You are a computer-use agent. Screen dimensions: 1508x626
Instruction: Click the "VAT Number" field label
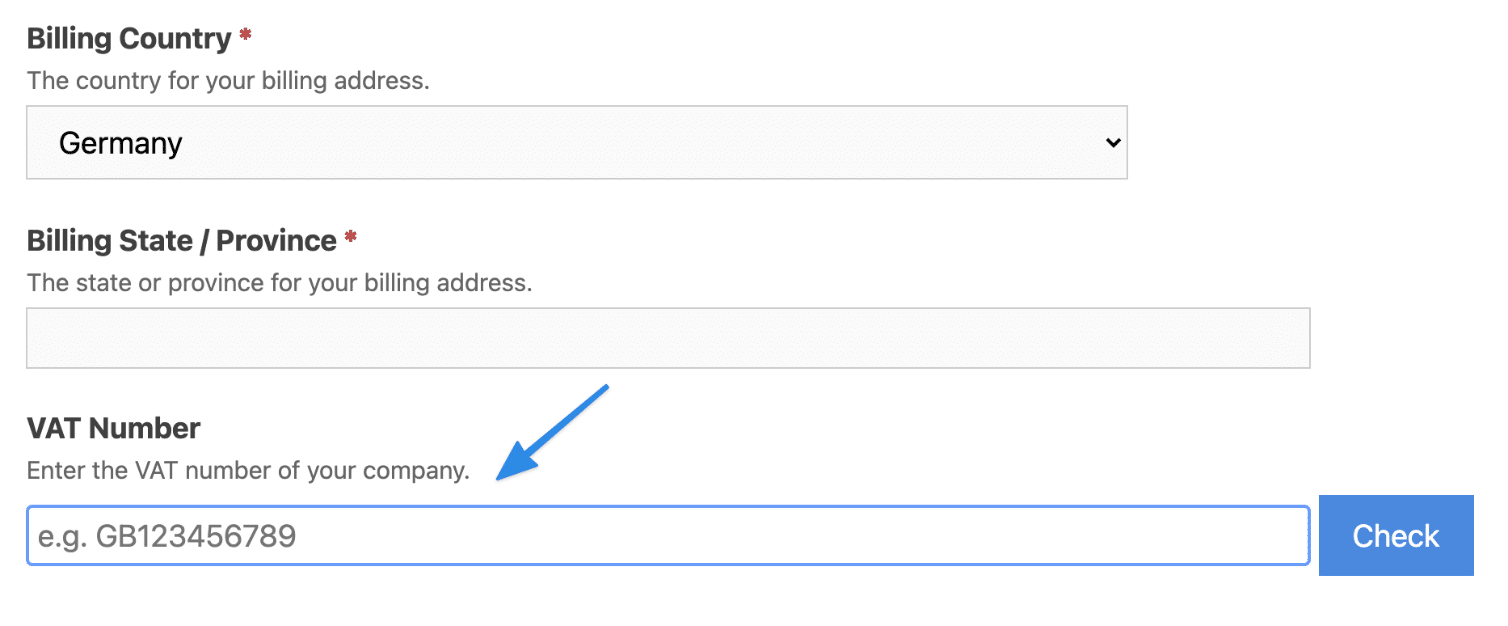tap(113, 428)
